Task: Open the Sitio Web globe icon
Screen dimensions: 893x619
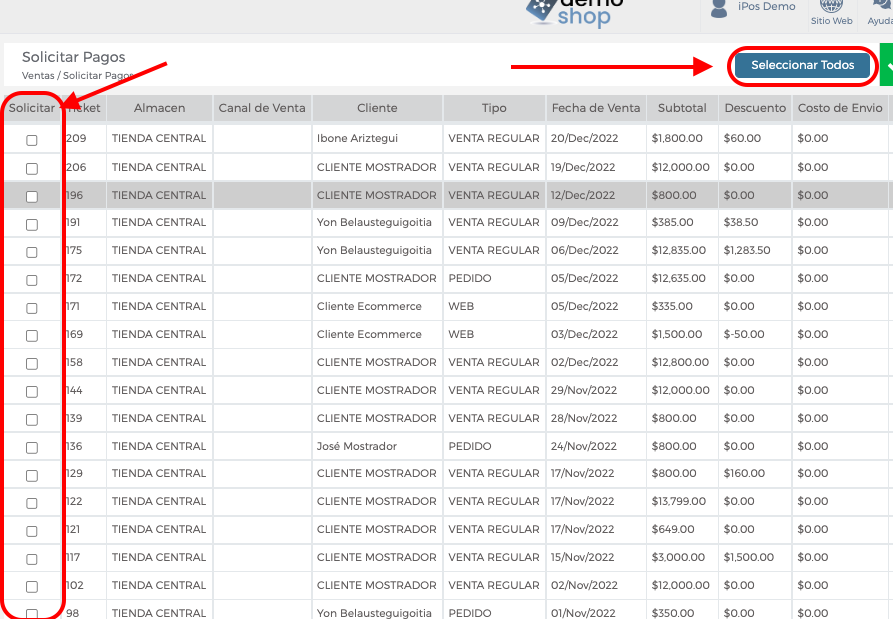Action: click(831, 6)
